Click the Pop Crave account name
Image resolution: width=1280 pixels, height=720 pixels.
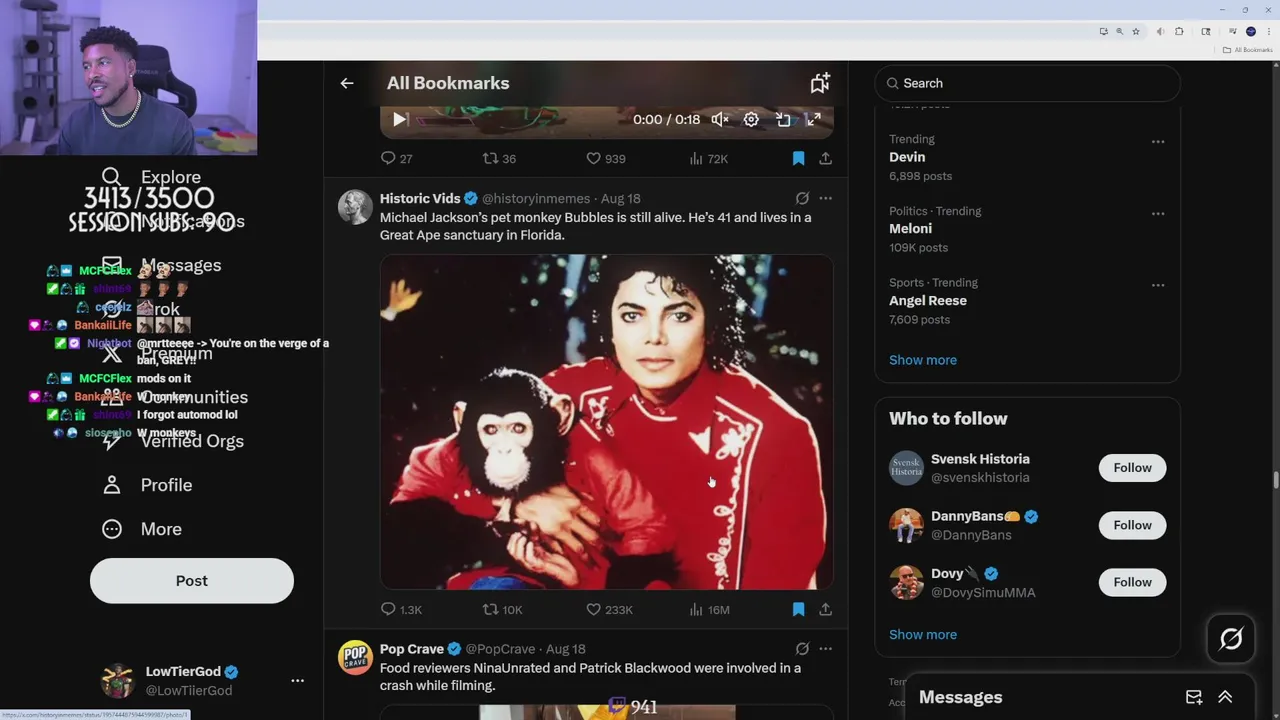[412, 649]
